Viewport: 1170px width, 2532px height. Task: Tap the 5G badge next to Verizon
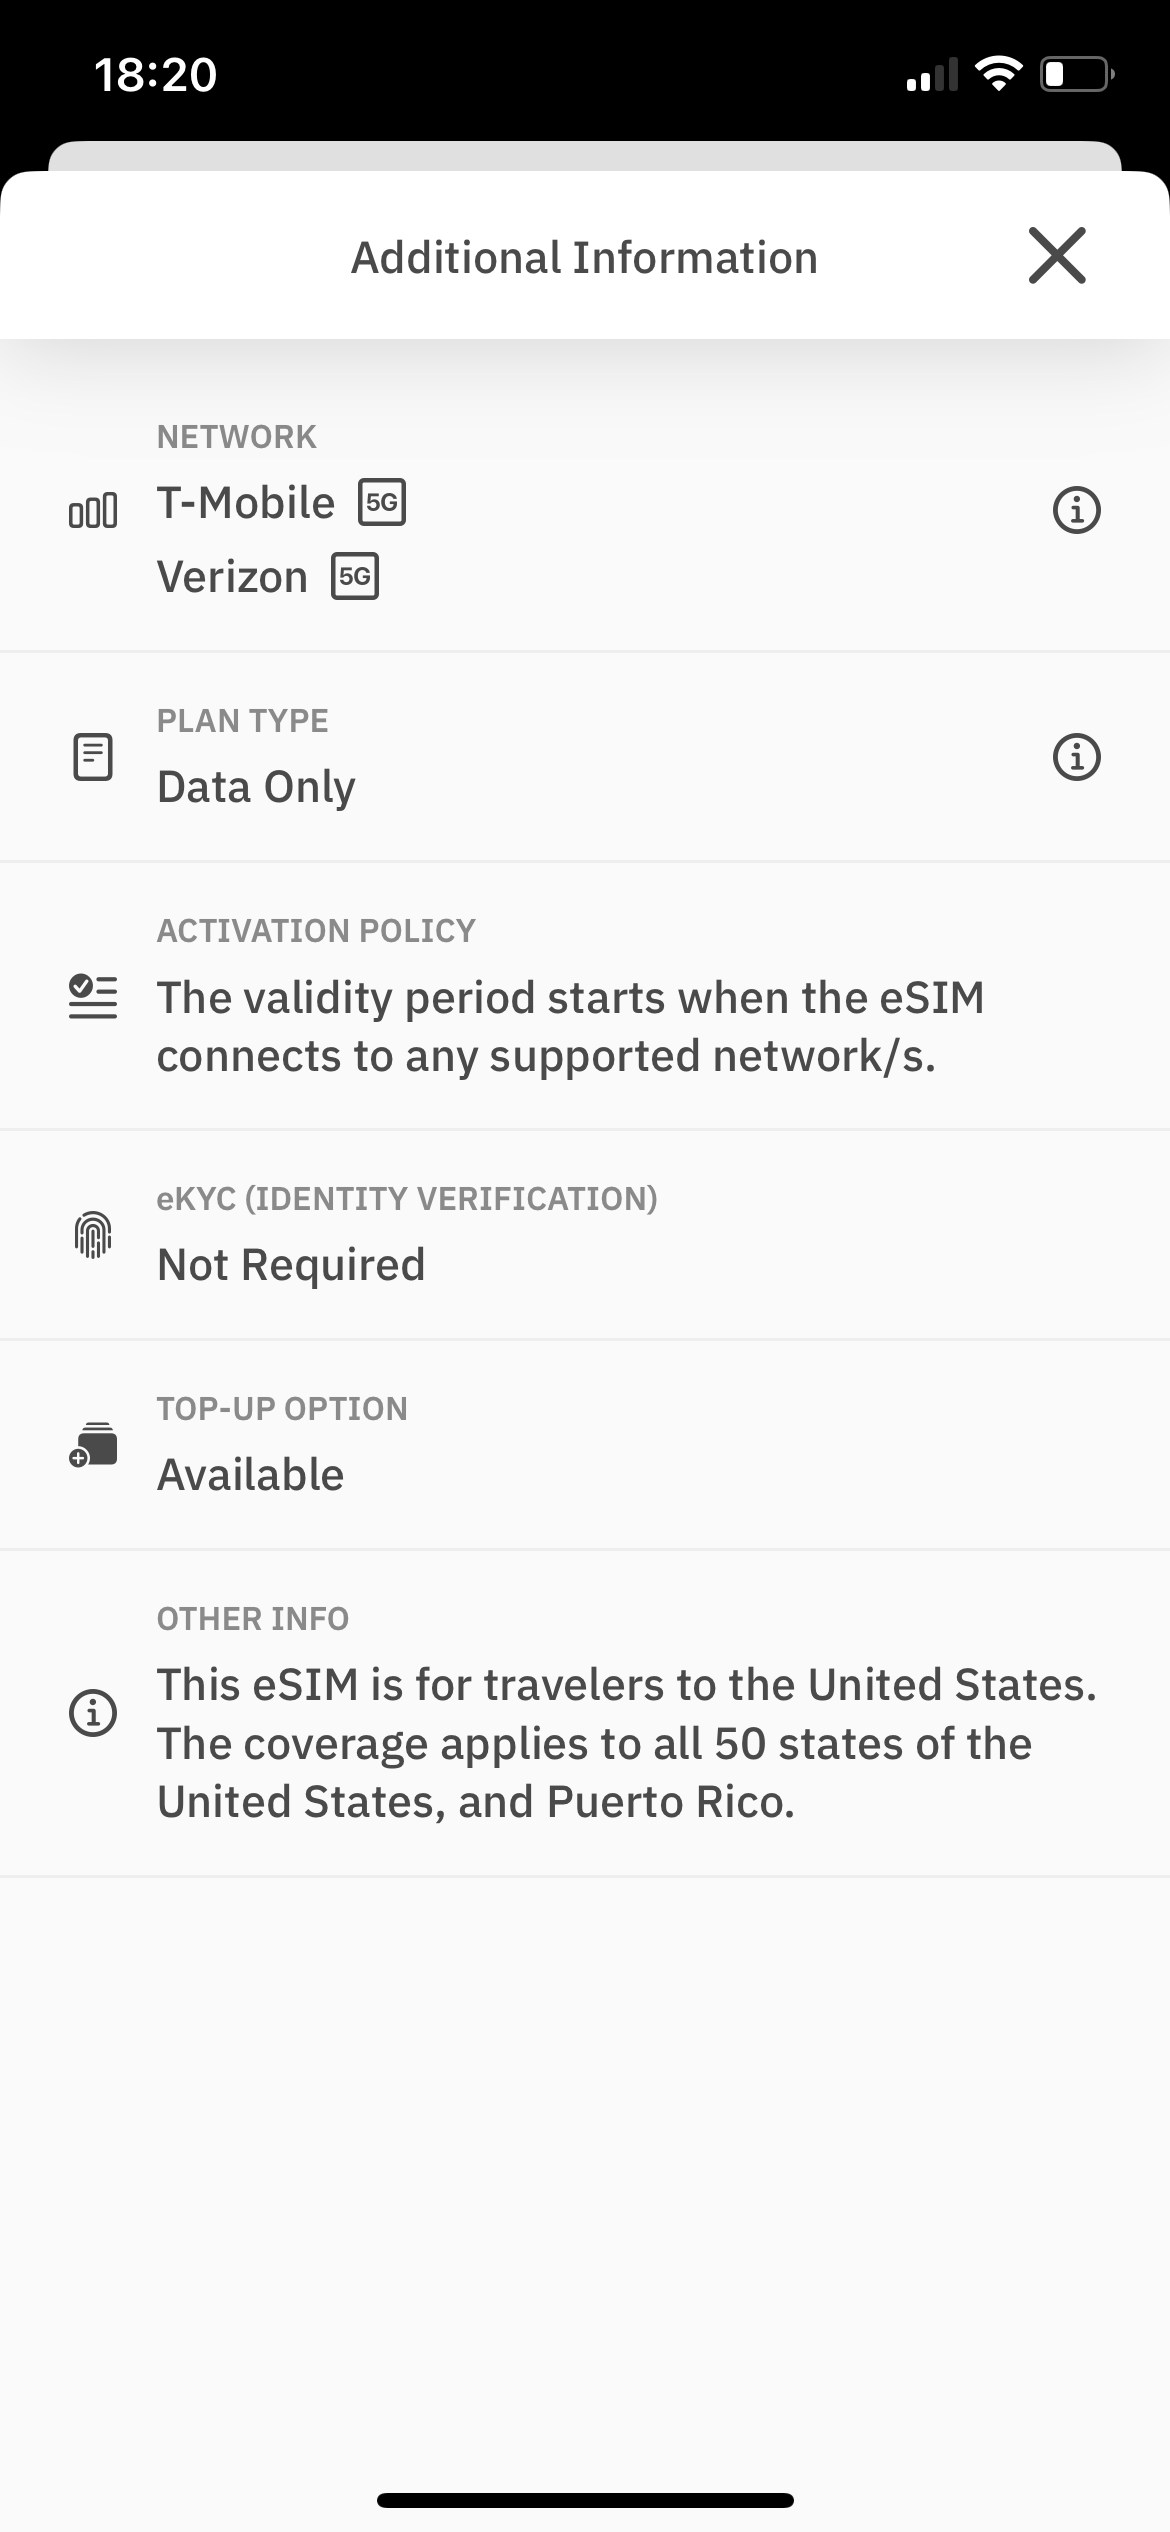click(355, 576)
